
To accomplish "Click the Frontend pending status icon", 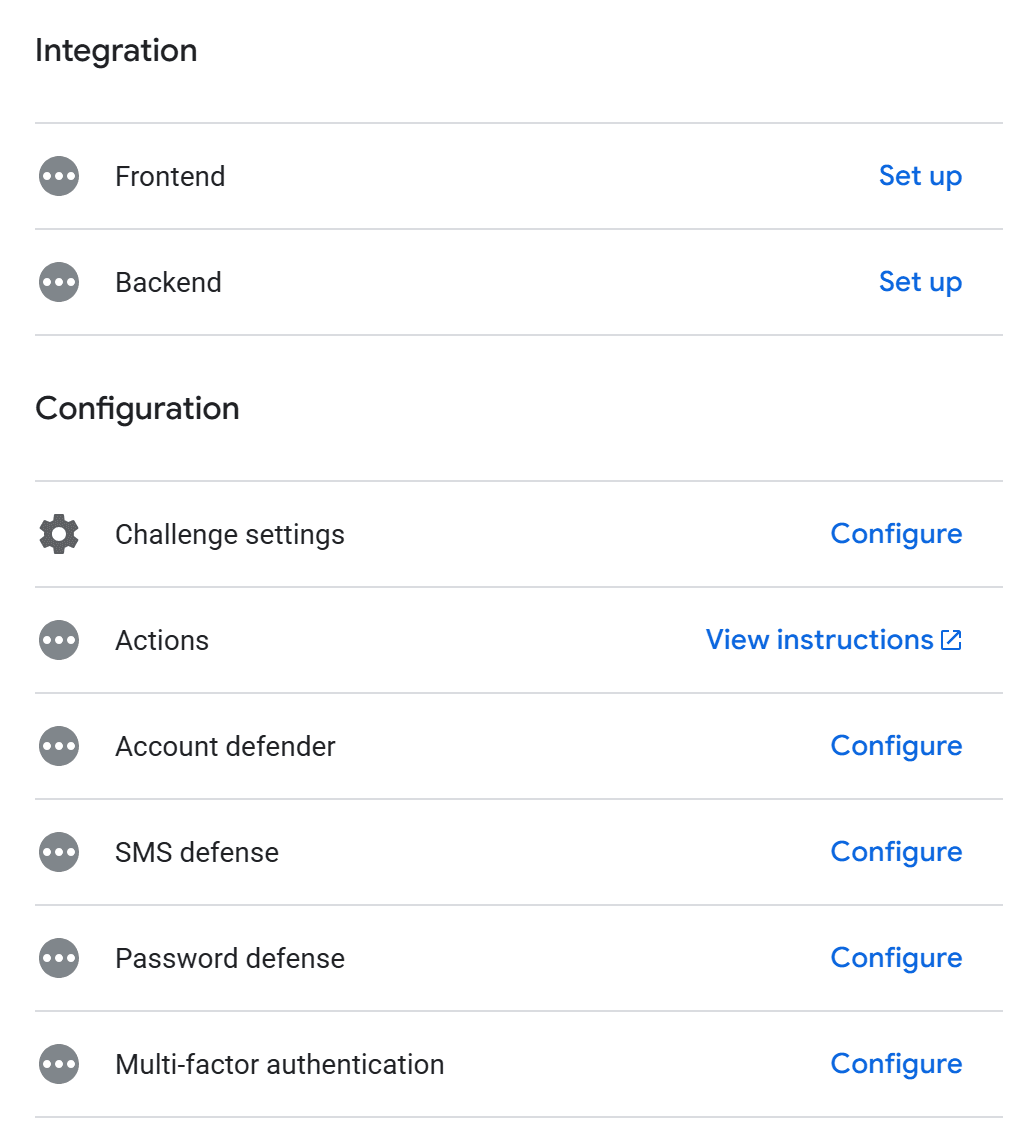I will [59, 177].
